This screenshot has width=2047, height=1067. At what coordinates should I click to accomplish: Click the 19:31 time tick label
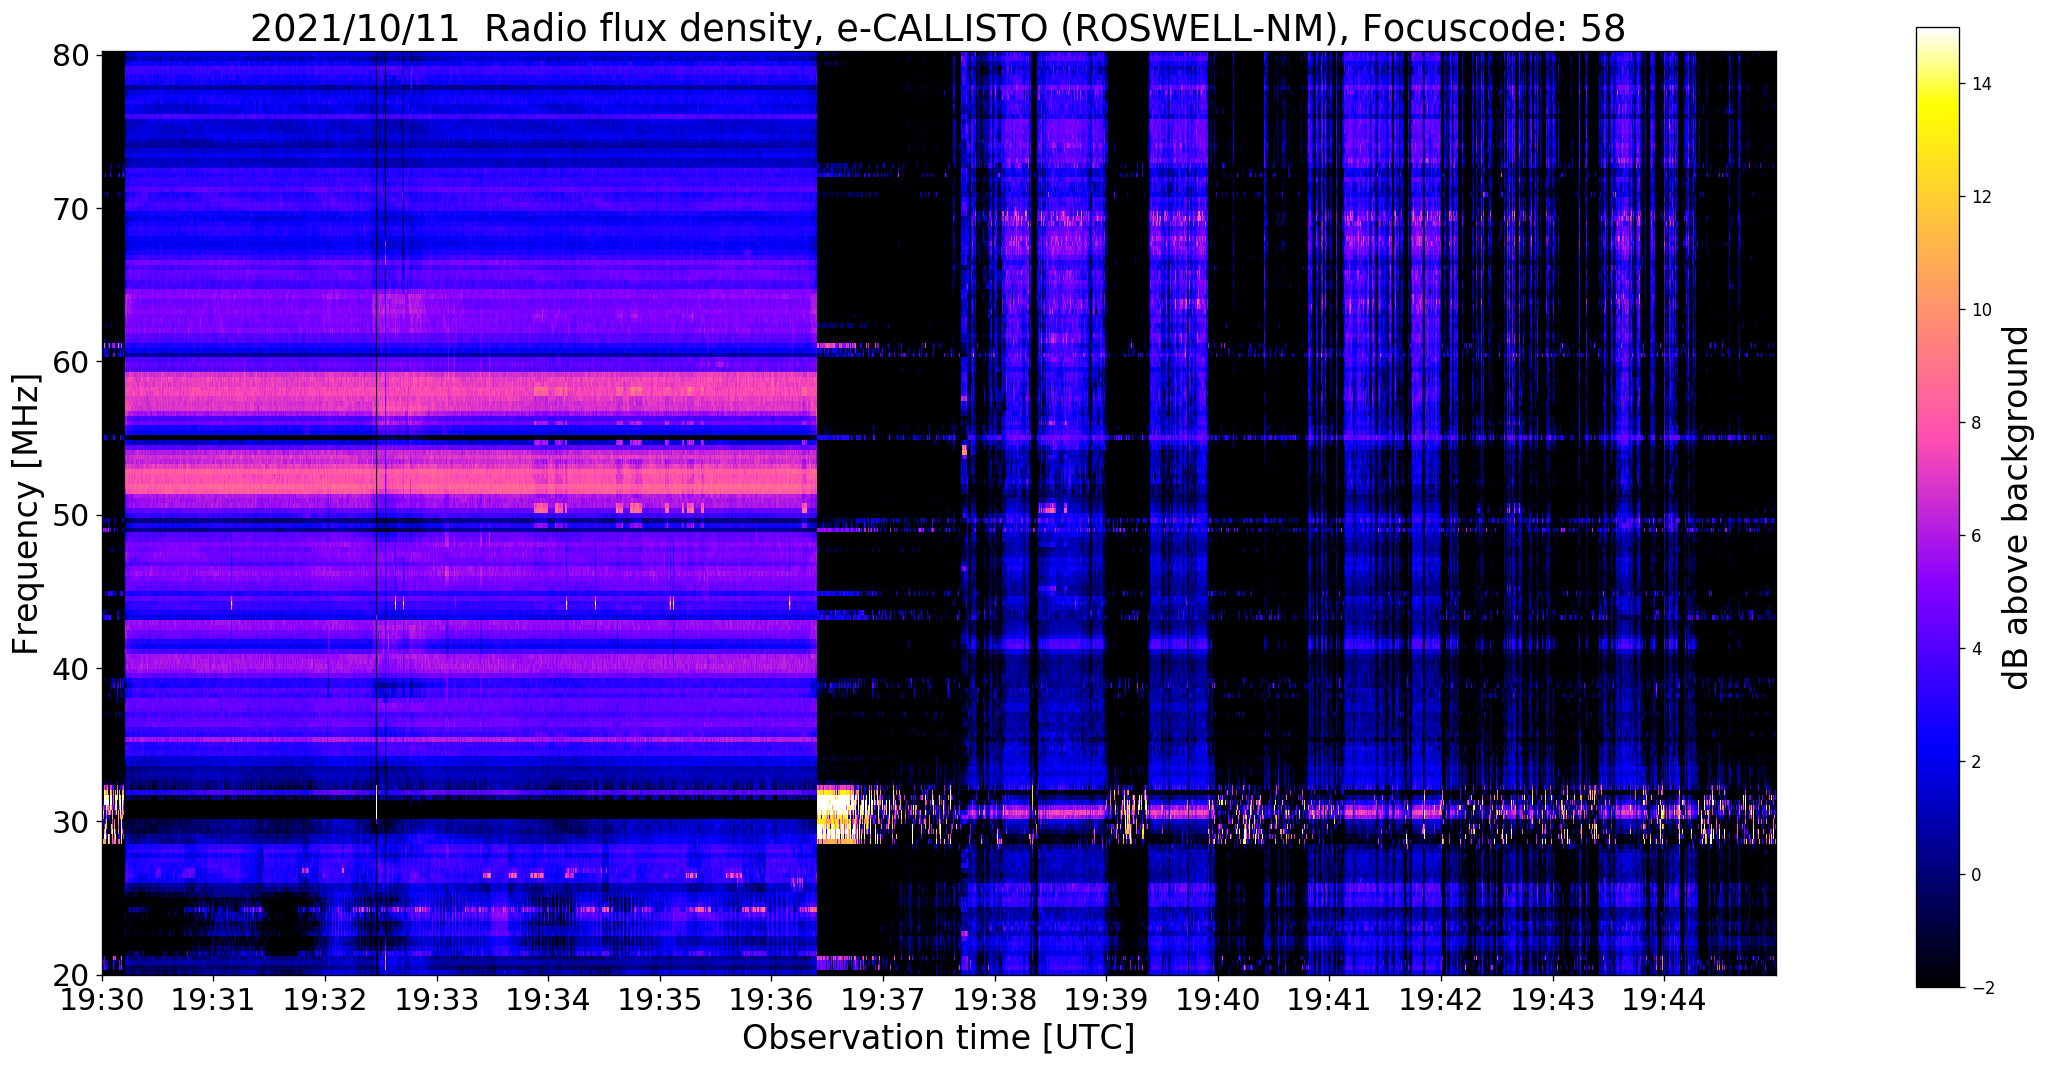click(213, 999)
